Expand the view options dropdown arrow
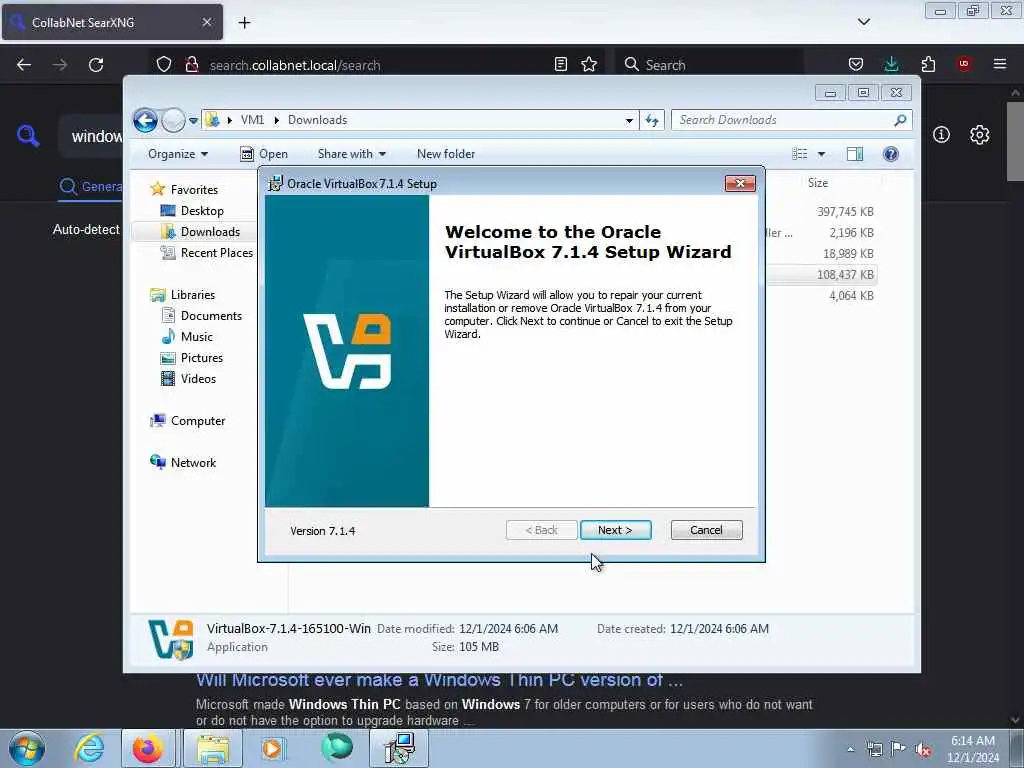 [822, 154]
